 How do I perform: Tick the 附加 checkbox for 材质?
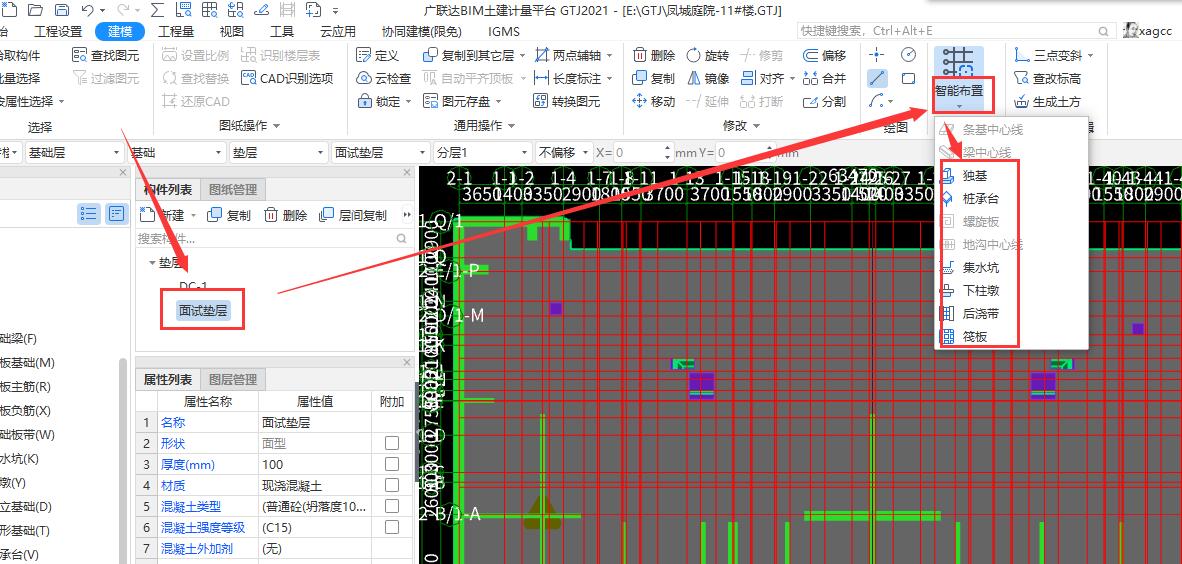point(392,485)
